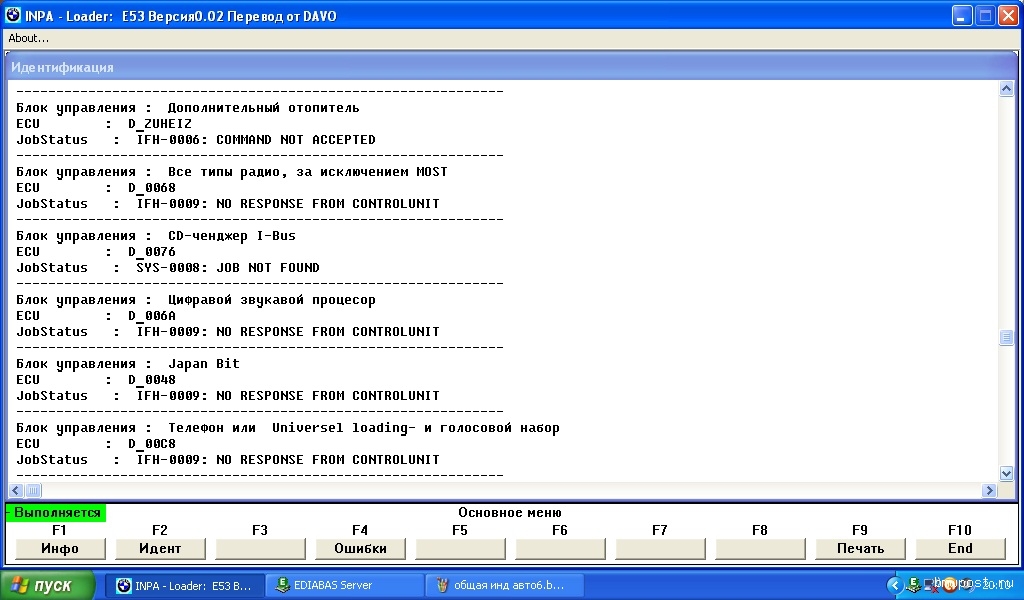Open the F4 Ошибки error list

tap(360, 548)
